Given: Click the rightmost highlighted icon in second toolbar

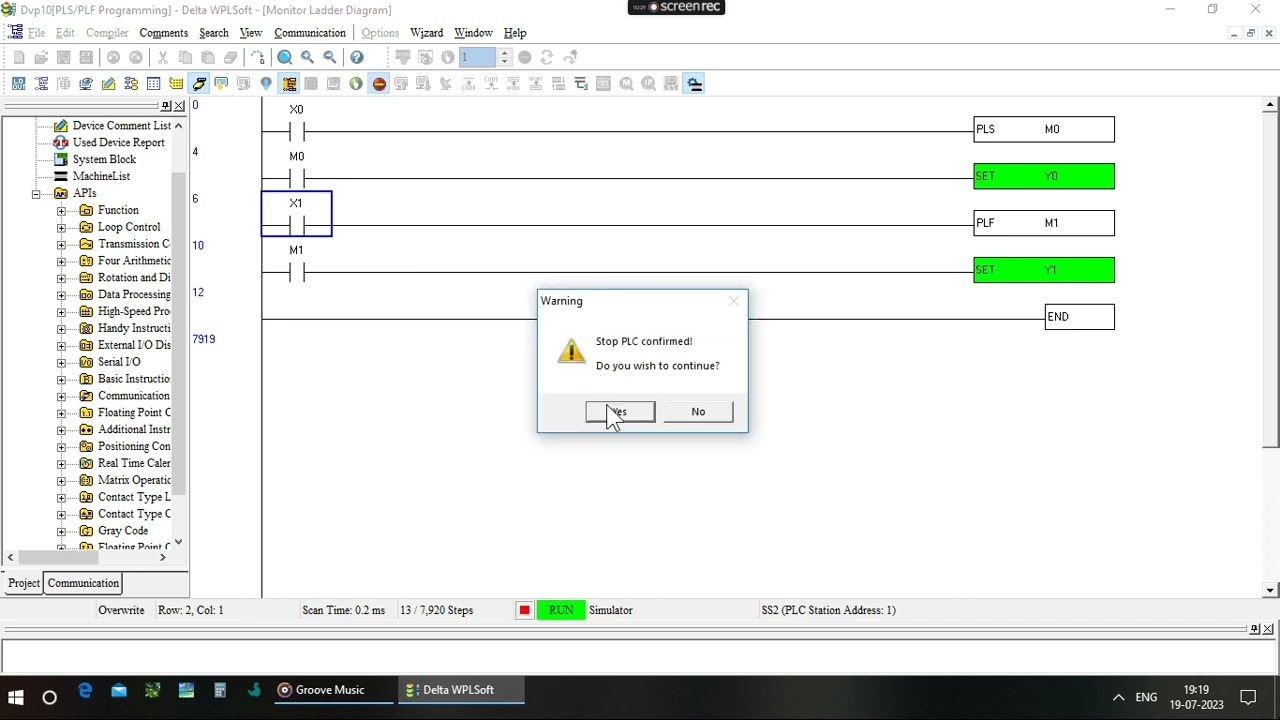Looking at the screenshot, I should tap(695, 84).
